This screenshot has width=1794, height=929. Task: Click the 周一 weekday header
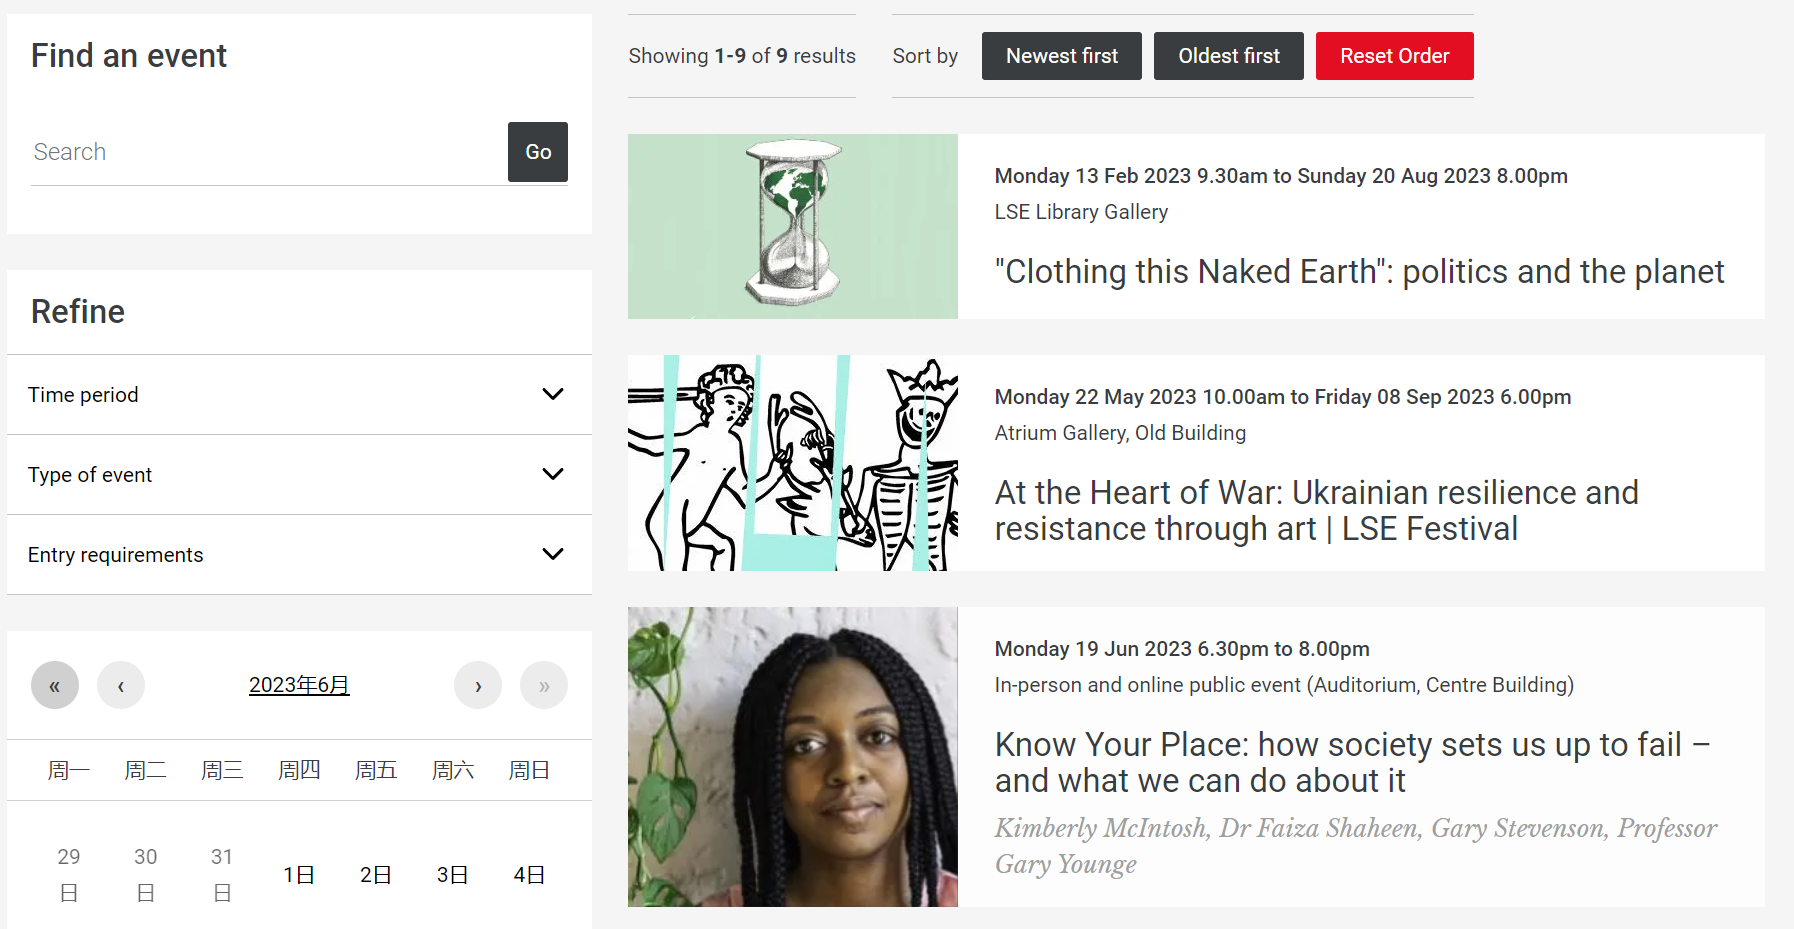(x=69, y=770)
